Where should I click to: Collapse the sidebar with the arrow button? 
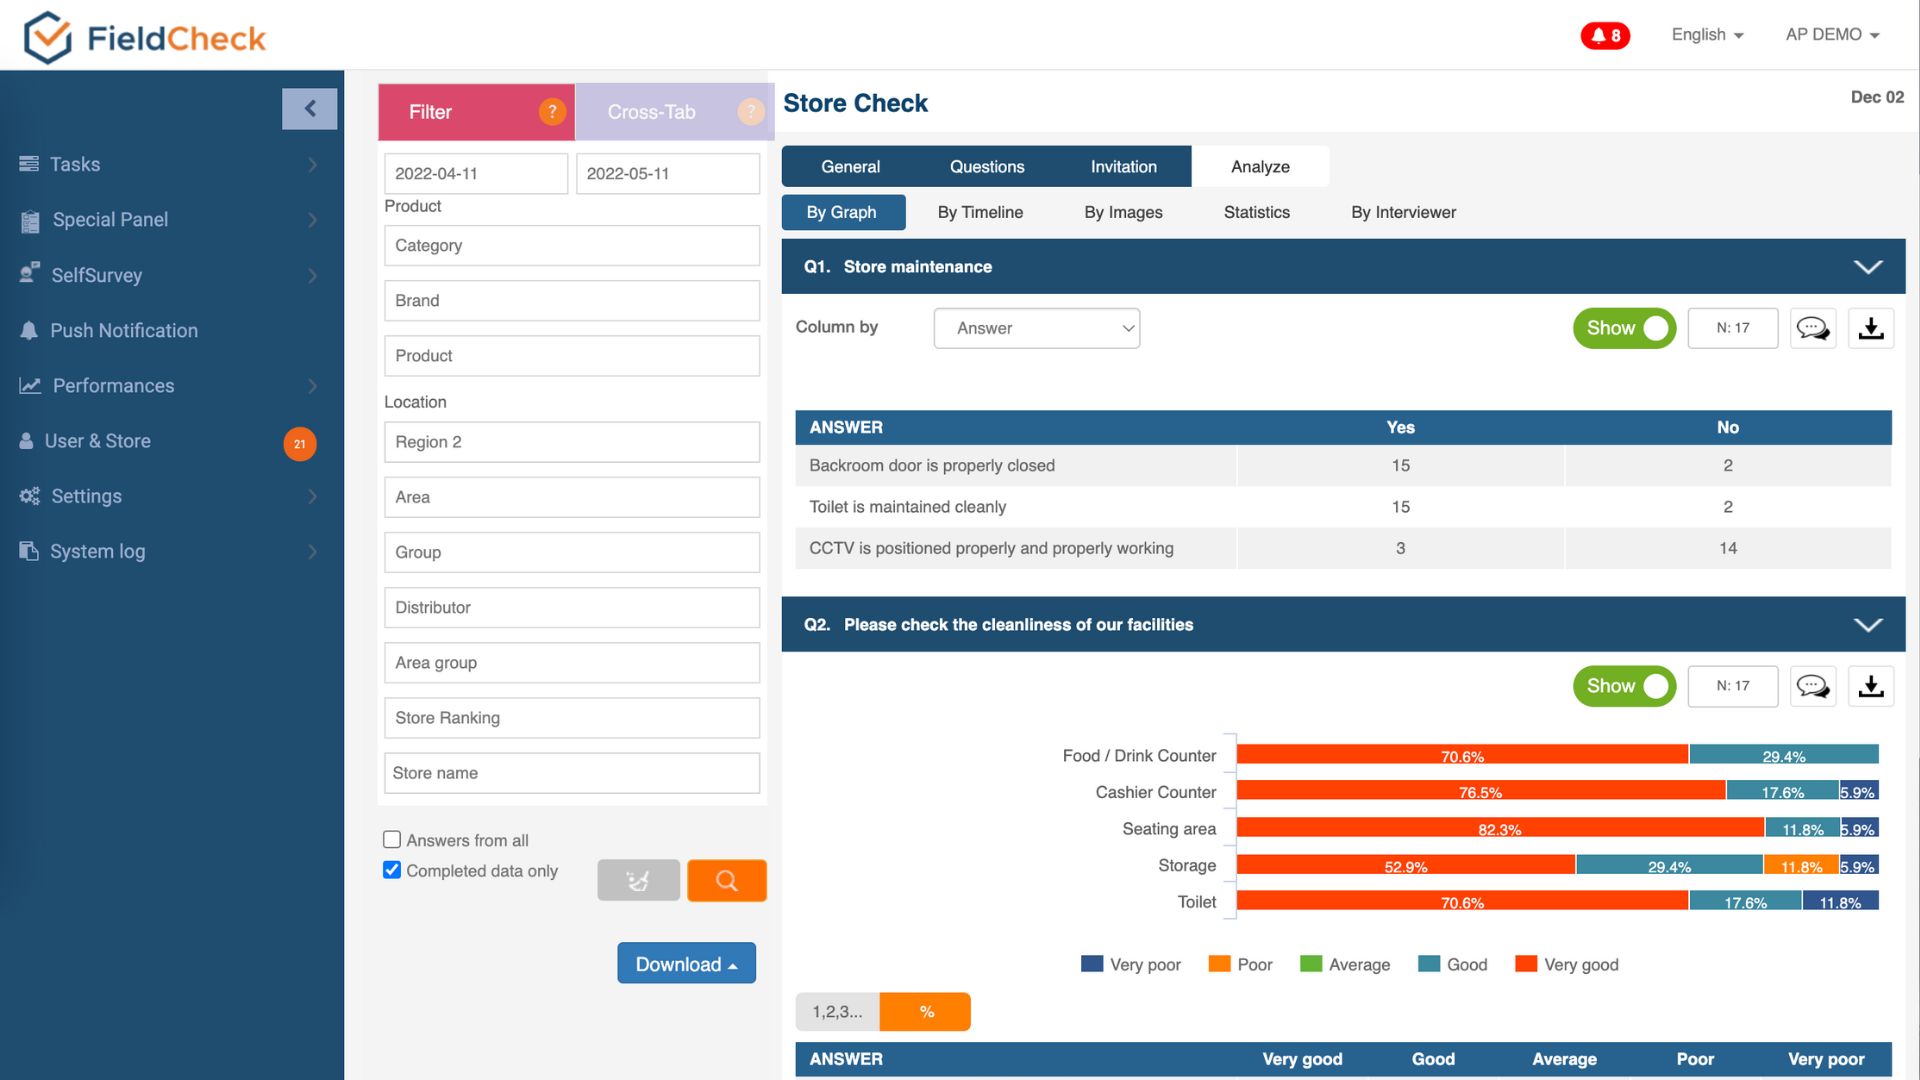pyautogui.click(x=309, y=109)
